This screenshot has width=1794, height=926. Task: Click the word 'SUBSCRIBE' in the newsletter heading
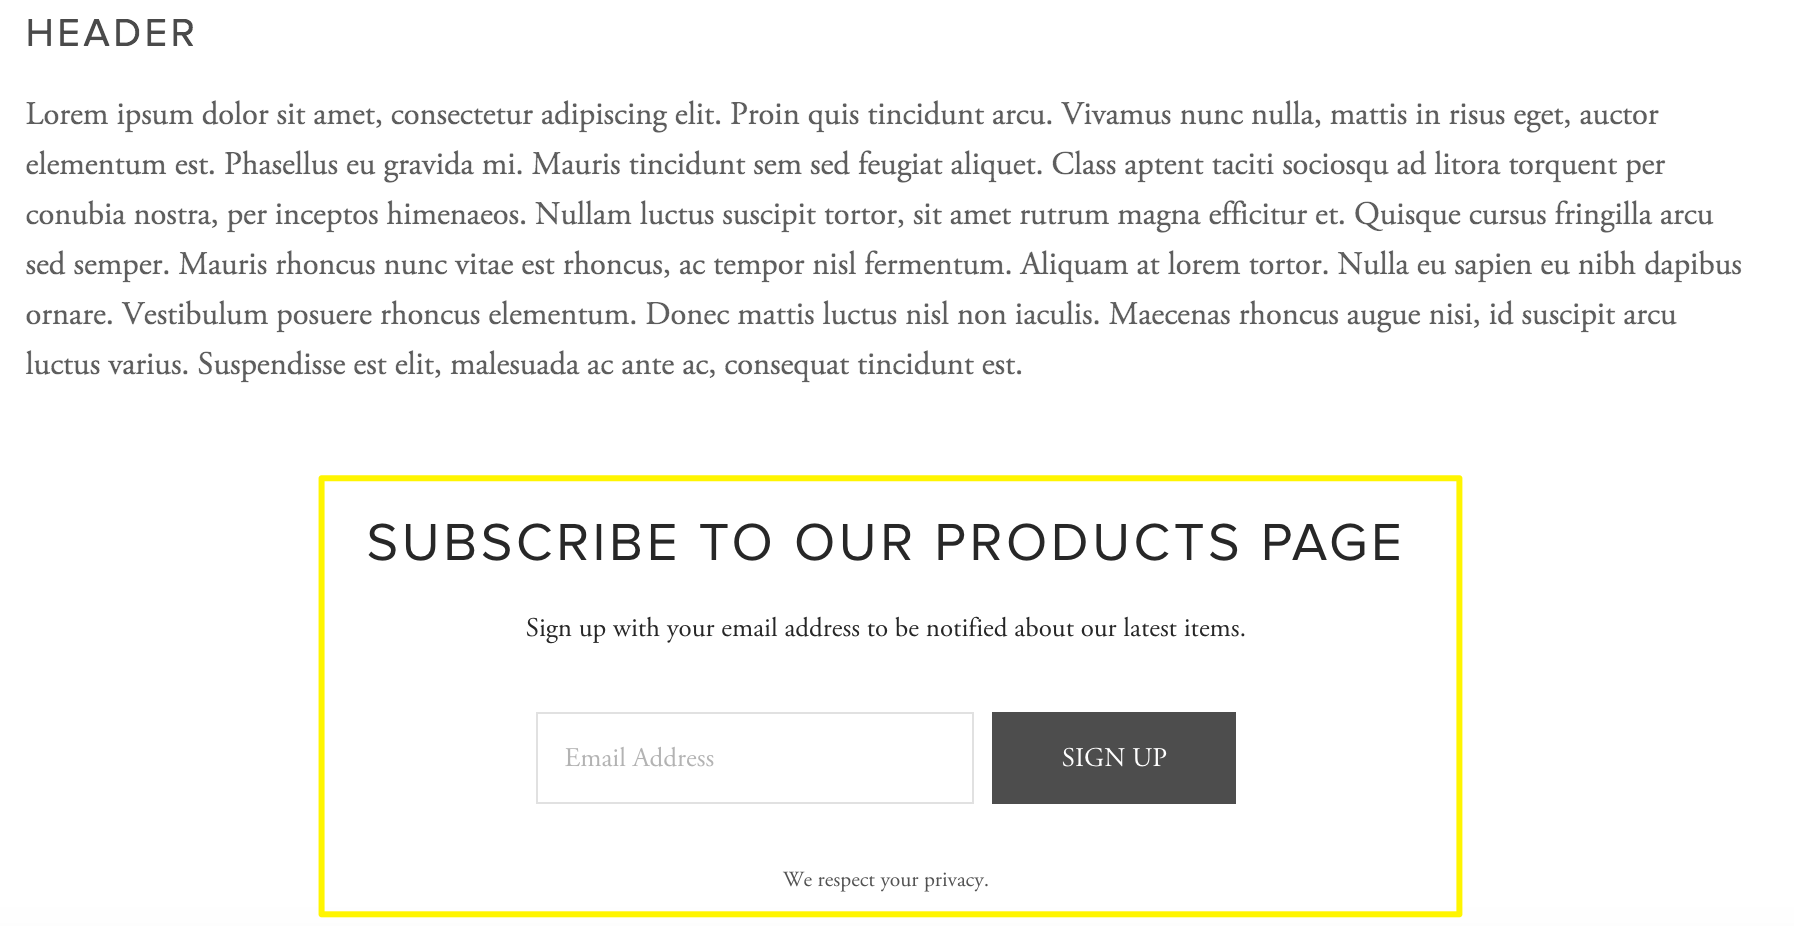(x=523, y=543)
